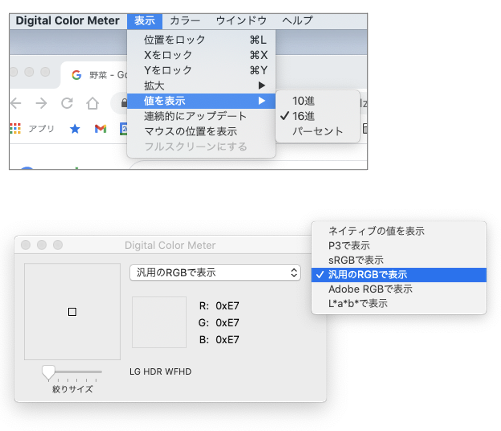The height and width of the screenshot is (431, 501).
Task: Click the Google favicon on the tab
Action: tap(76, 75)
